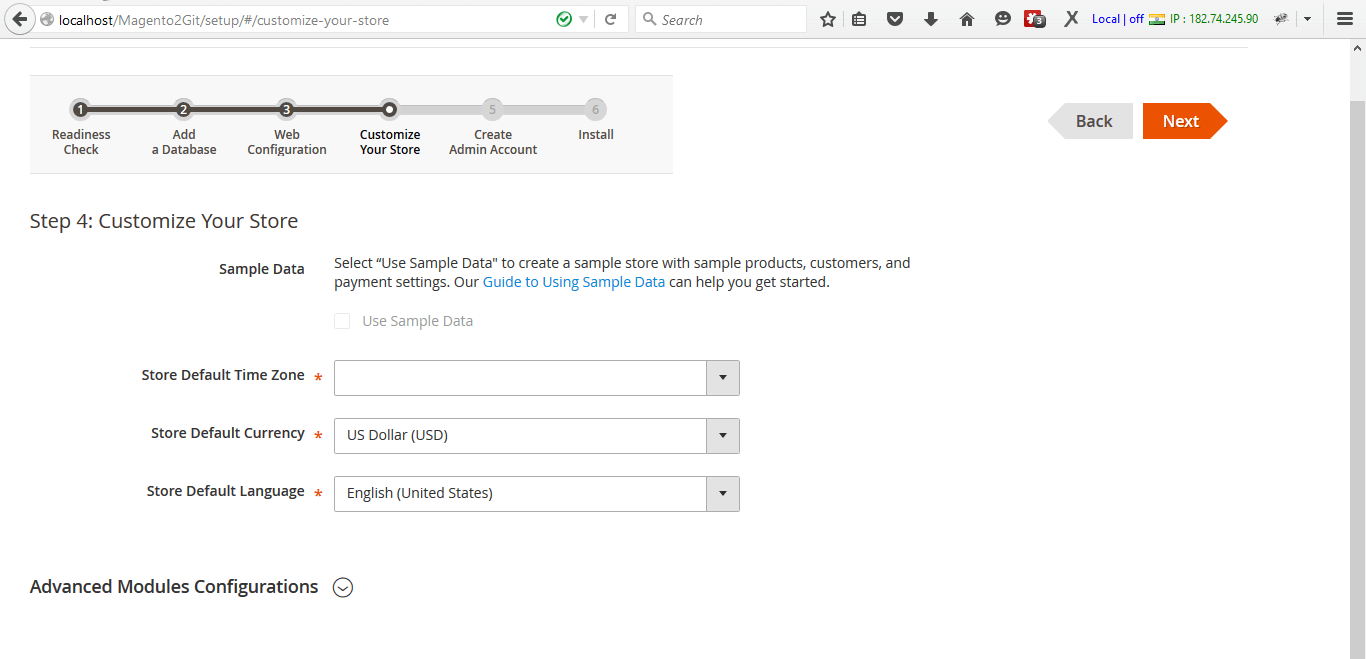Open the downloads arrow icon
The width and height of the screenshot is (1366, 659).
click(x=931, y=19)
